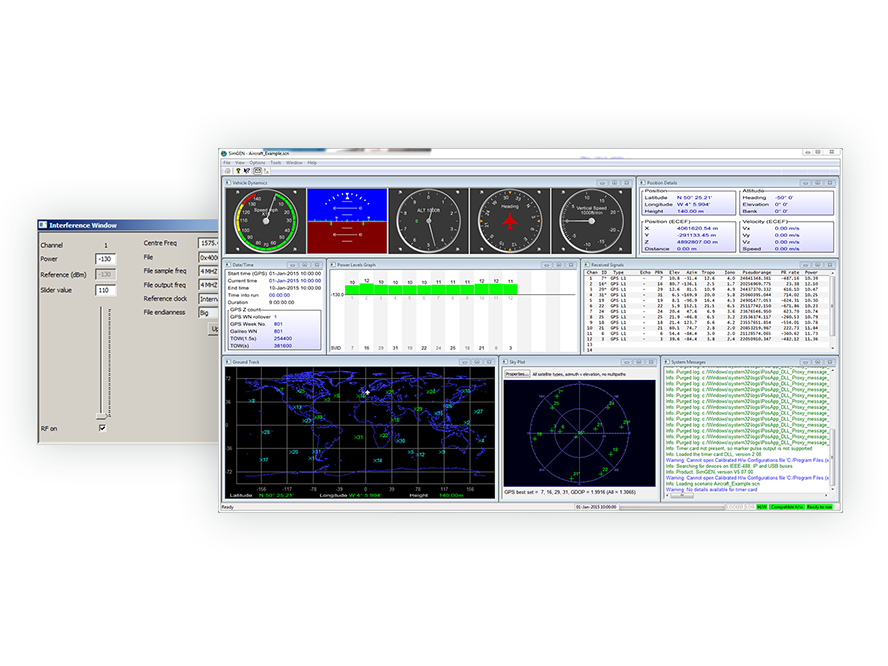Click the Up button in the Interference Window

click(216, 328)
